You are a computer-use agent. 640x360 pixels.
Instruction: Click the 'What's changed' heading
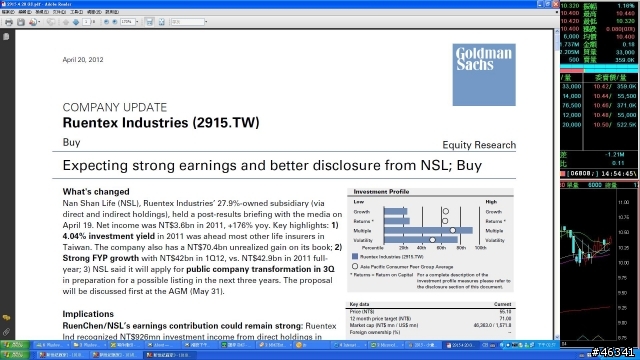[x=96, y=192]
